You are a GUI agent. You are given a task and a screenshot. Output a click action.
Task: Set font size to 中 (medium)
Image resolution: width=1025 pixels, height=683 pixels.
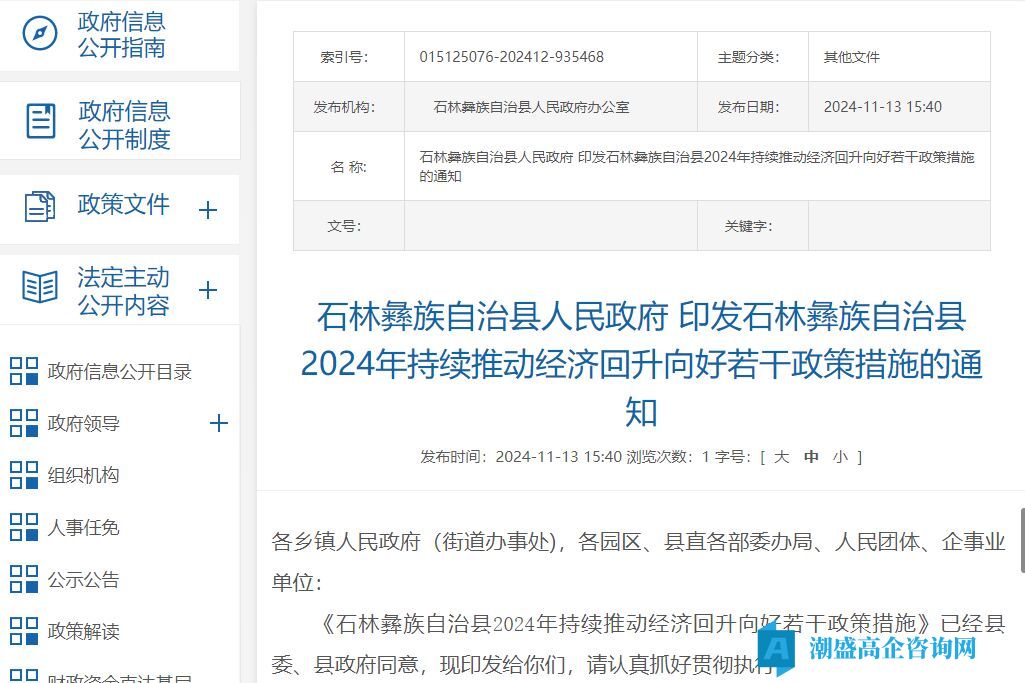click(x=811, y=457)
